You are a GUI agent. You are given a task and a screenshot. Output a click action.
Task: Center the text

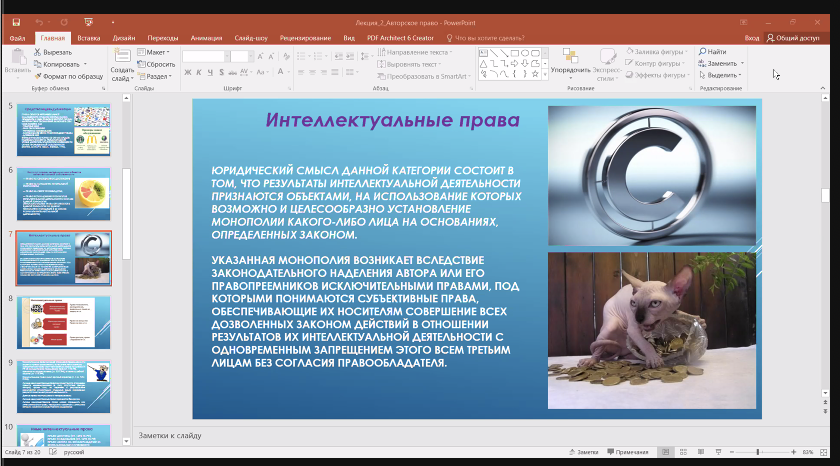click(312, 72)
